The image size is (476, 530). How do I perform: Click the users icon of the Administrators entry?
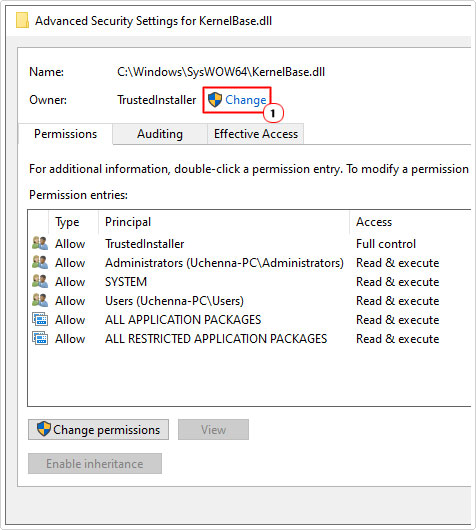pyautogui.click(x=40, y=262)
